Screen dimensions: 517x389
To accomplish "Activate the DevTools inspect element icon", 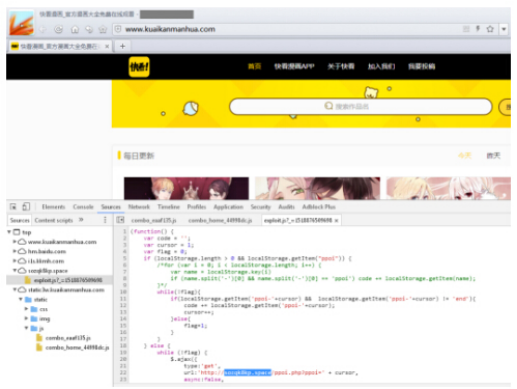I will click(13, 207).
